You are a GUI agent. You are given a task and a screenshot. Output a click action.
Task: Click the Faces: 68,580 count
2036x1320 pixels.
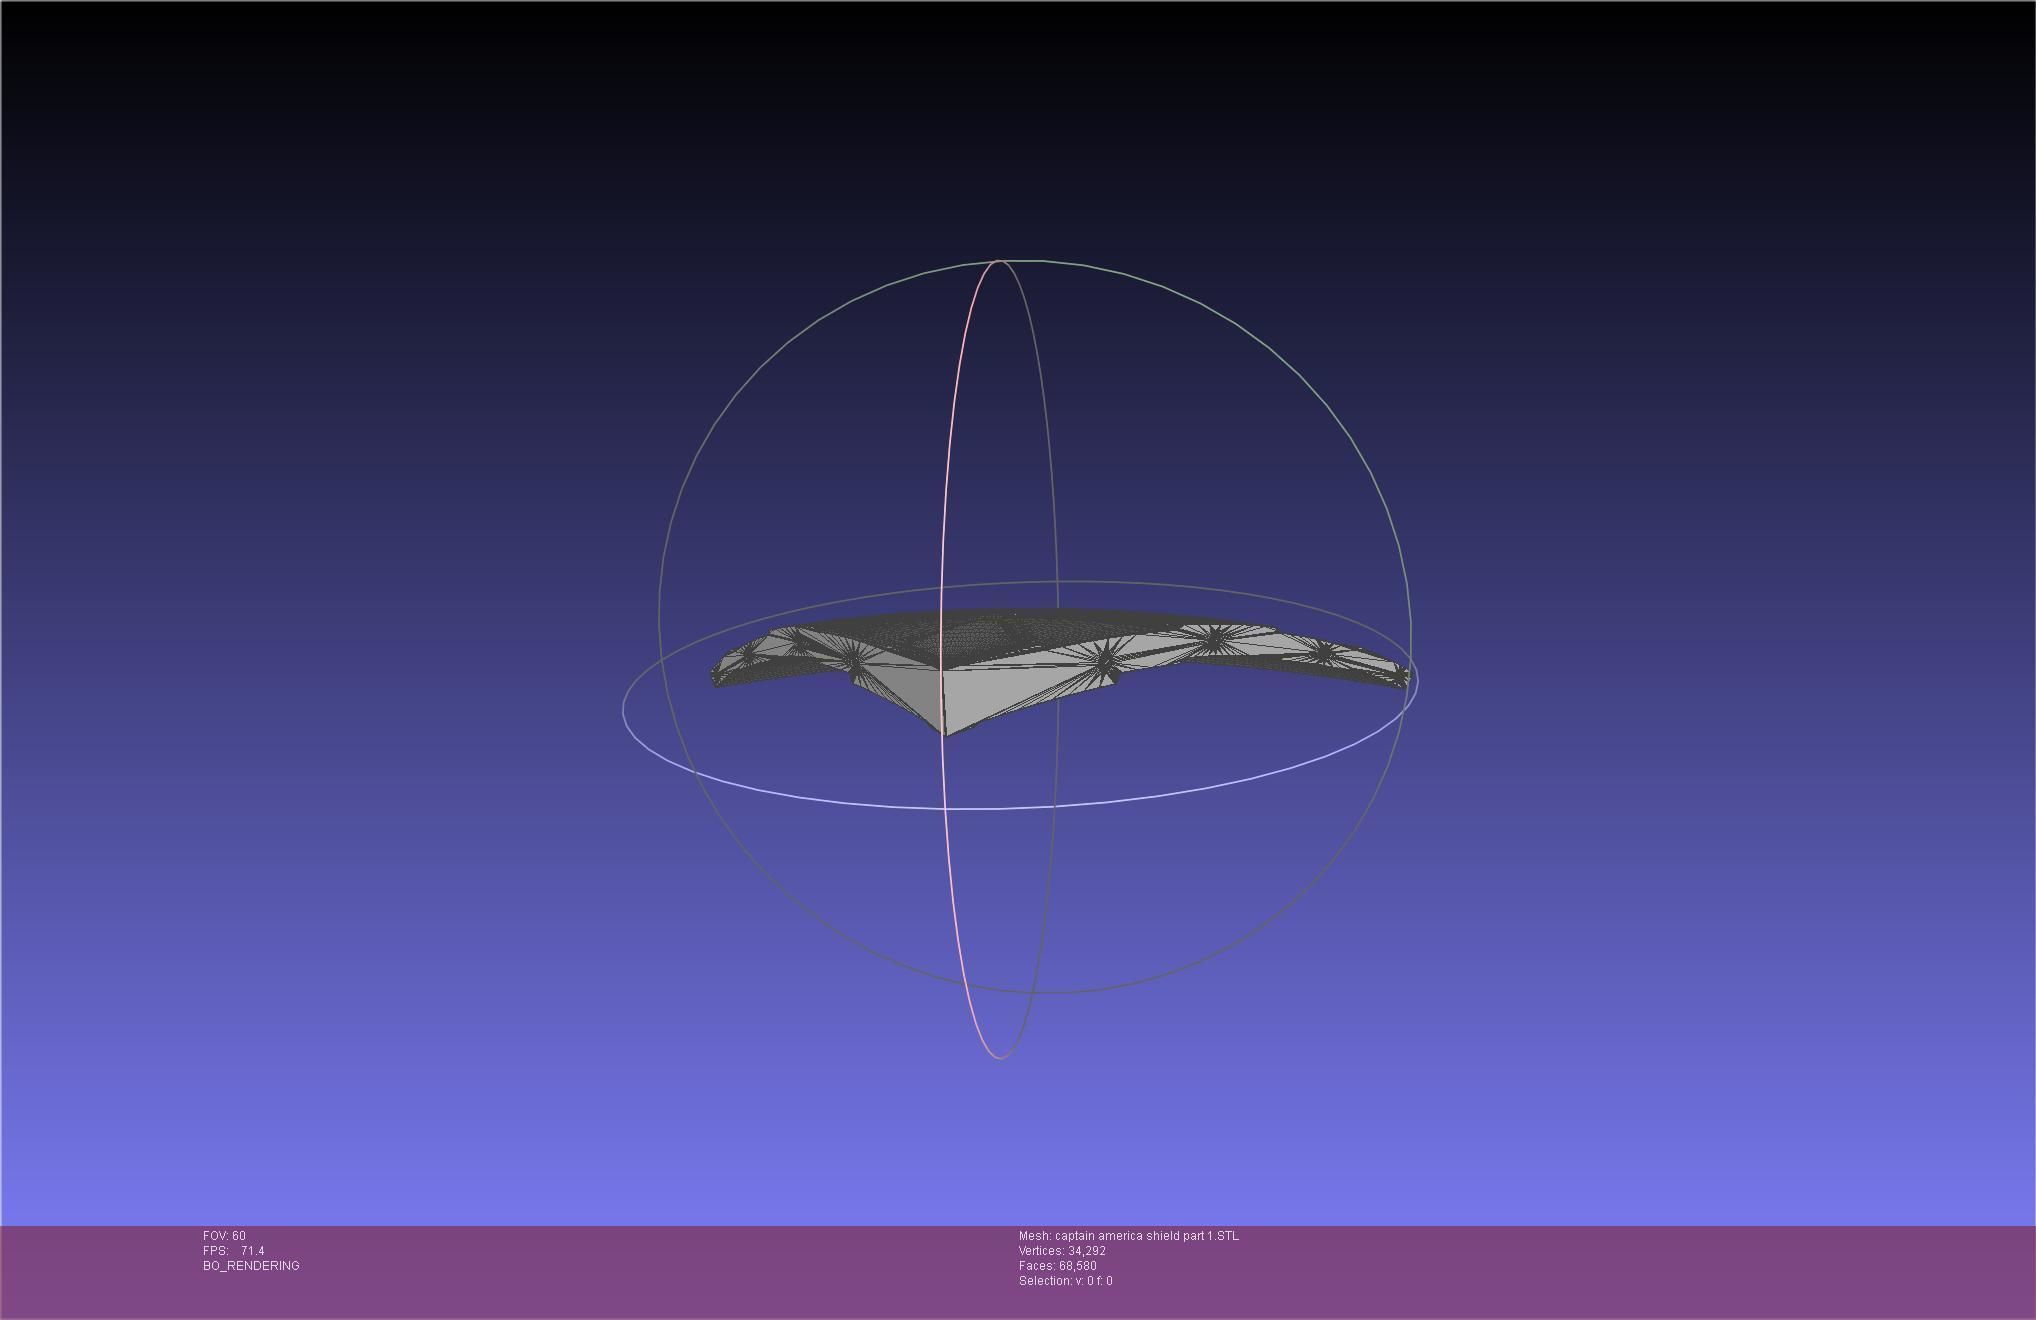[1058, 1266]
